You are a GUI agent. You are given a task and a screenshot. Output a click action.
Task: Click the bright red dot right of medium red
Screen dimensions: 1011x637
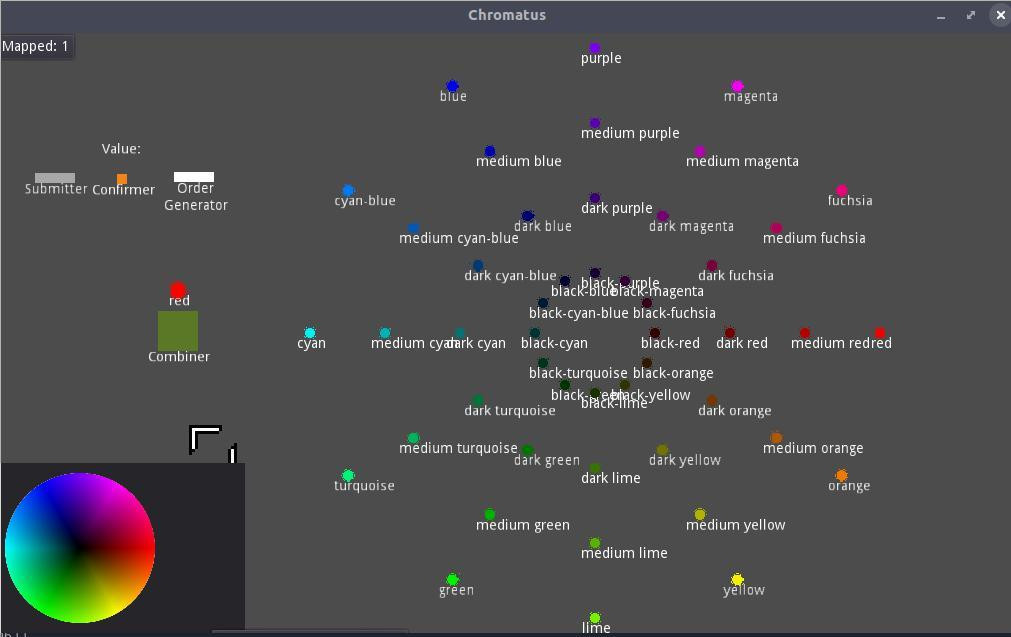pyautogui.click(x=879, y=333)
